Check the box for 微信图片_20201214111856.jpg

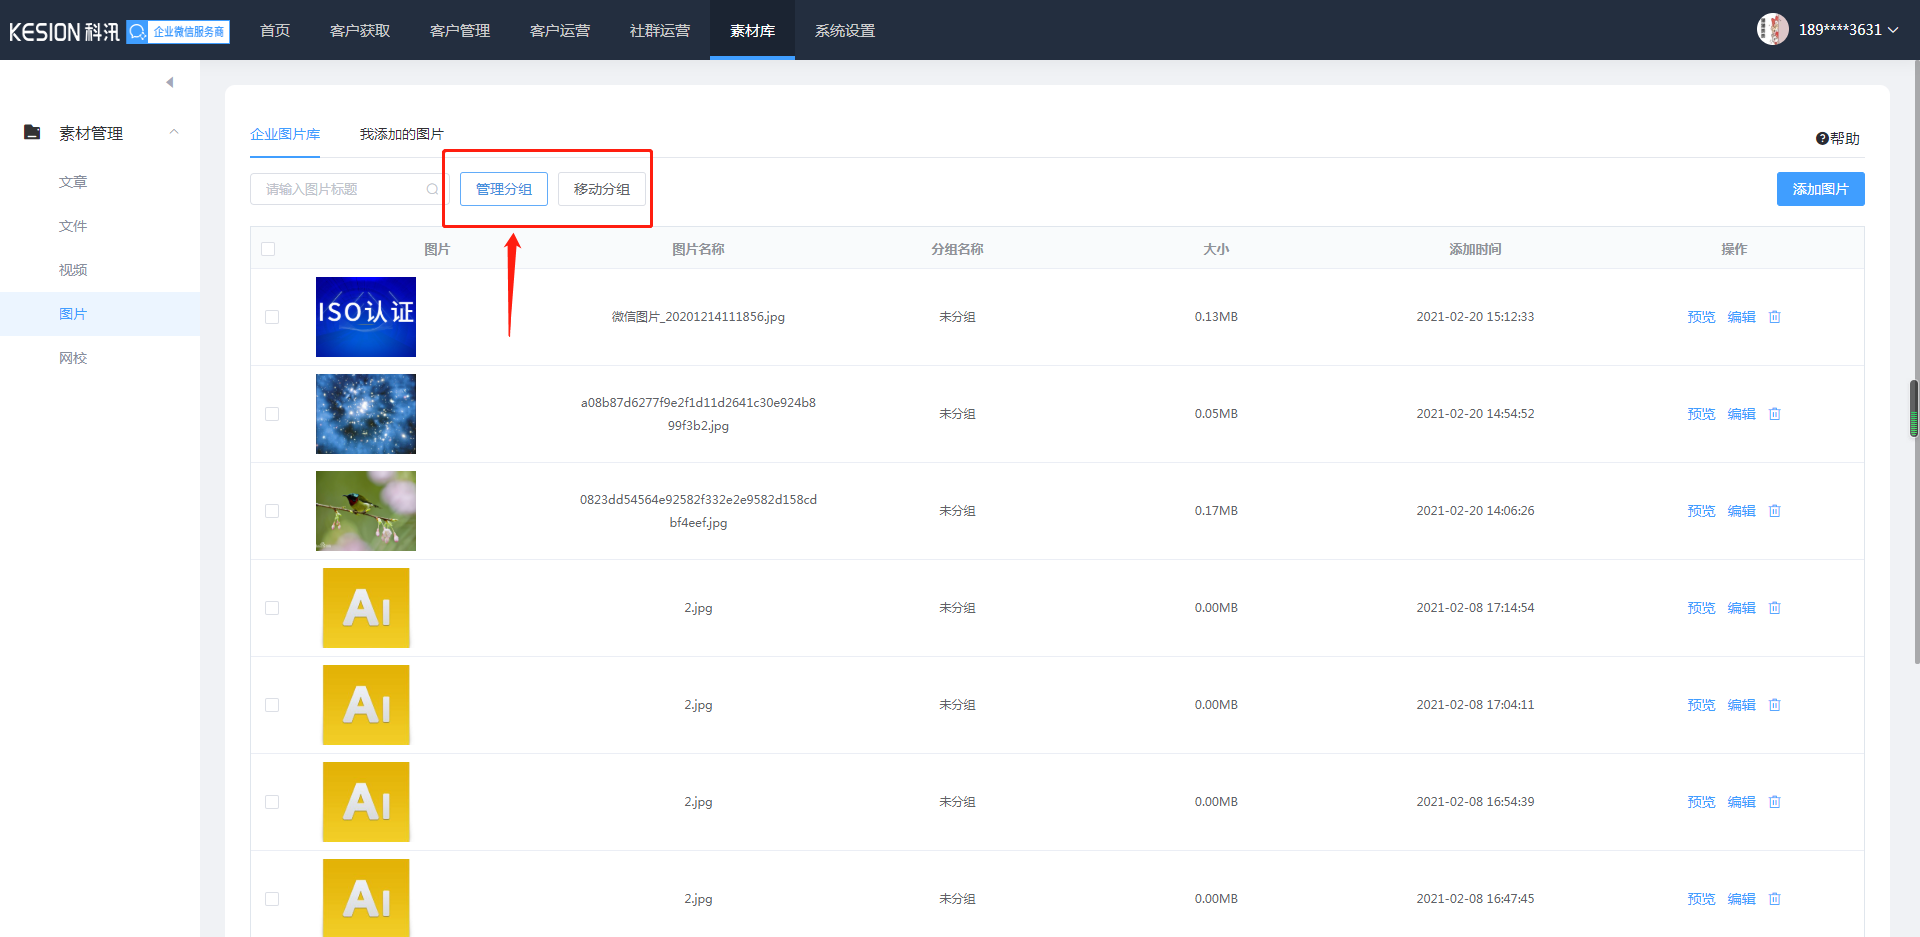(272, 317)
